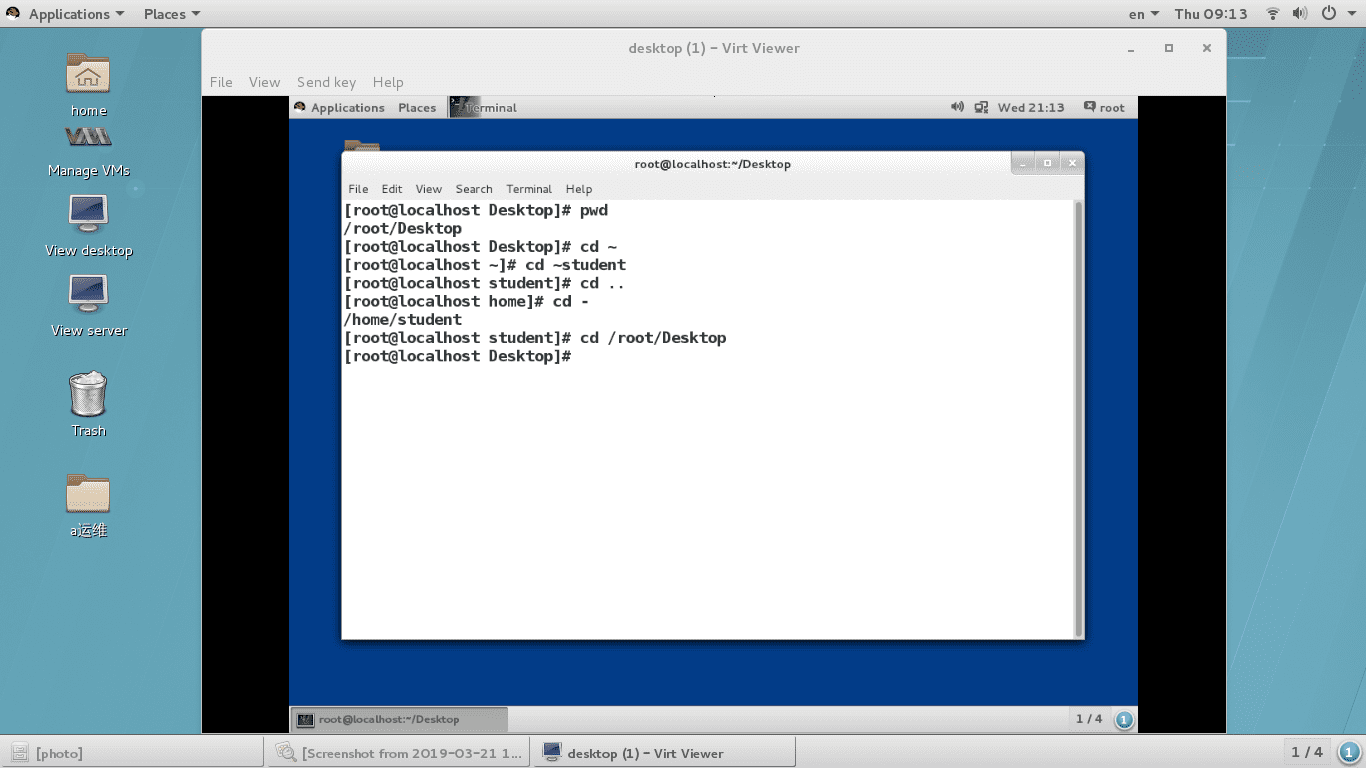Viewport: 1366px width, 768px height.
Task: Switch to Screenshot from 2019-03-21 taskbar window
Action: tap(399, 753)
